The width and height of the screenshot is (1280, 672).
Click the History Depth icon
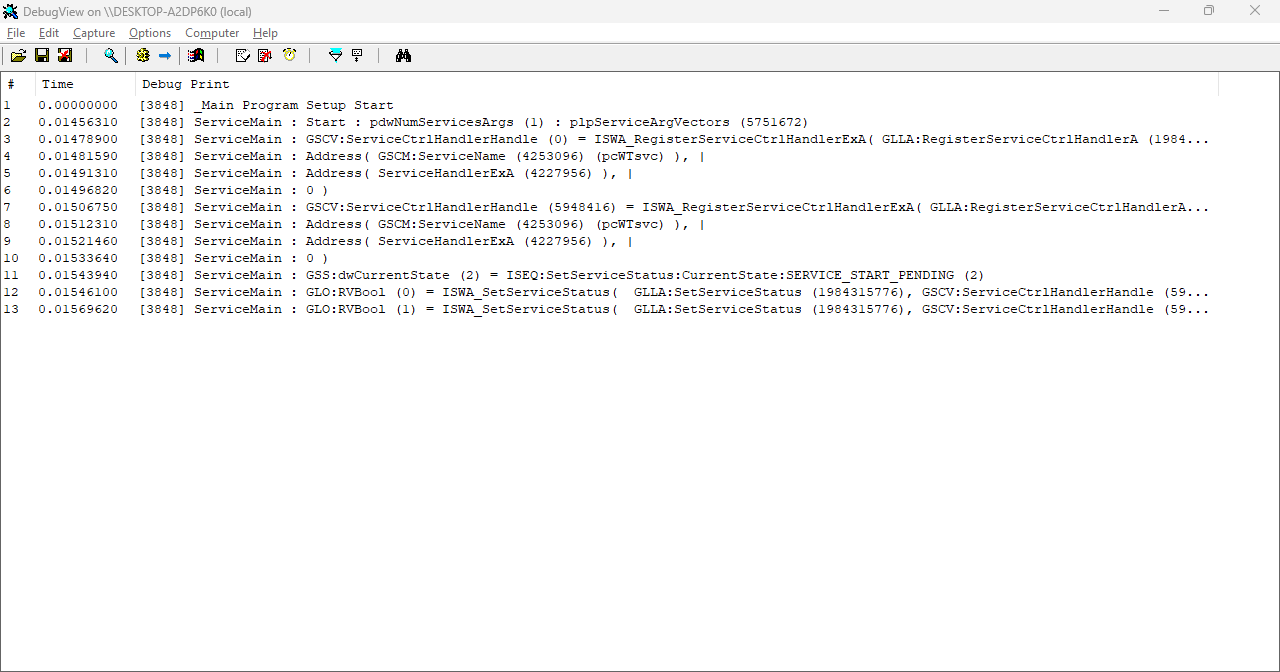click(357, 56)
